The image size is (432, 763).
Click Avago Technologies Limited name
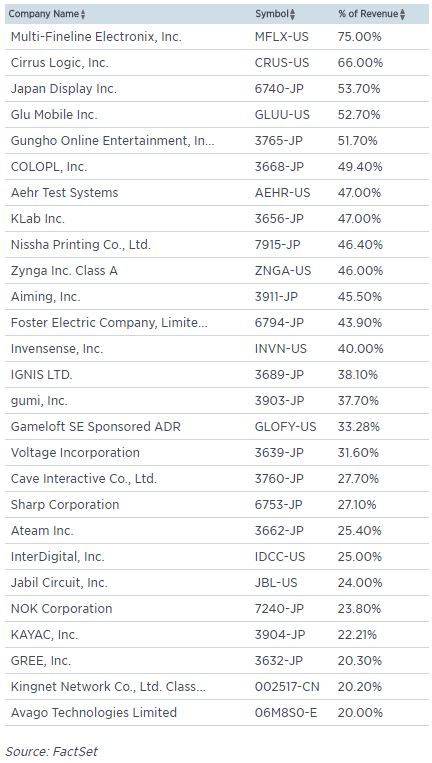pos(93,712)
